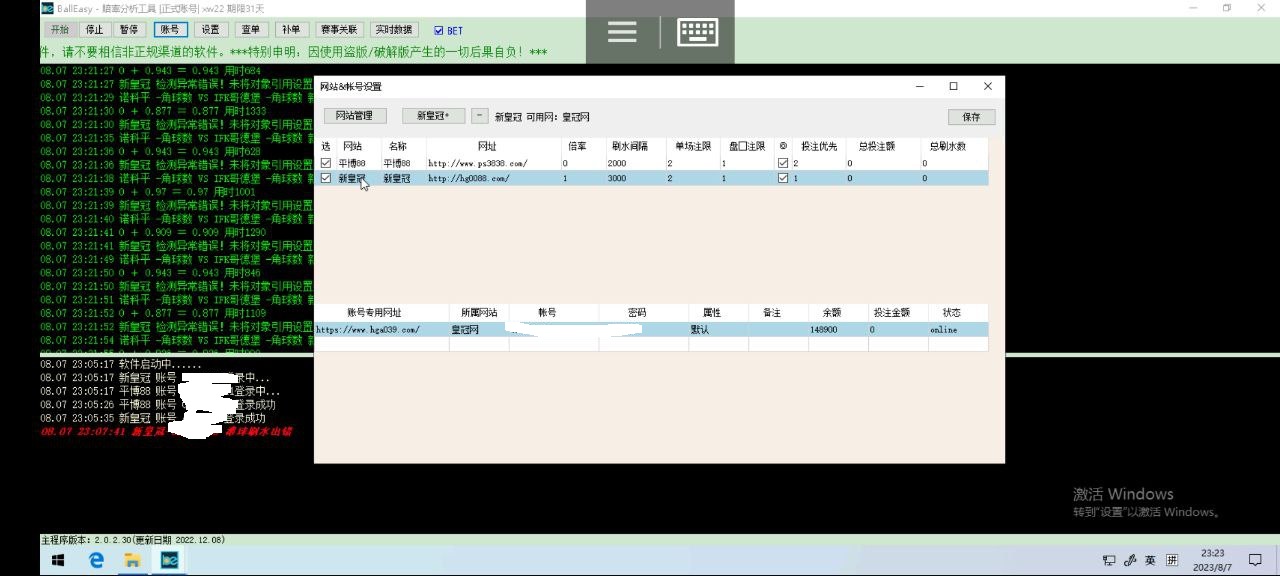The image size is (1280, 576).
Task: Click the 单场注限 column header
Action: click(x=692, y=146)
